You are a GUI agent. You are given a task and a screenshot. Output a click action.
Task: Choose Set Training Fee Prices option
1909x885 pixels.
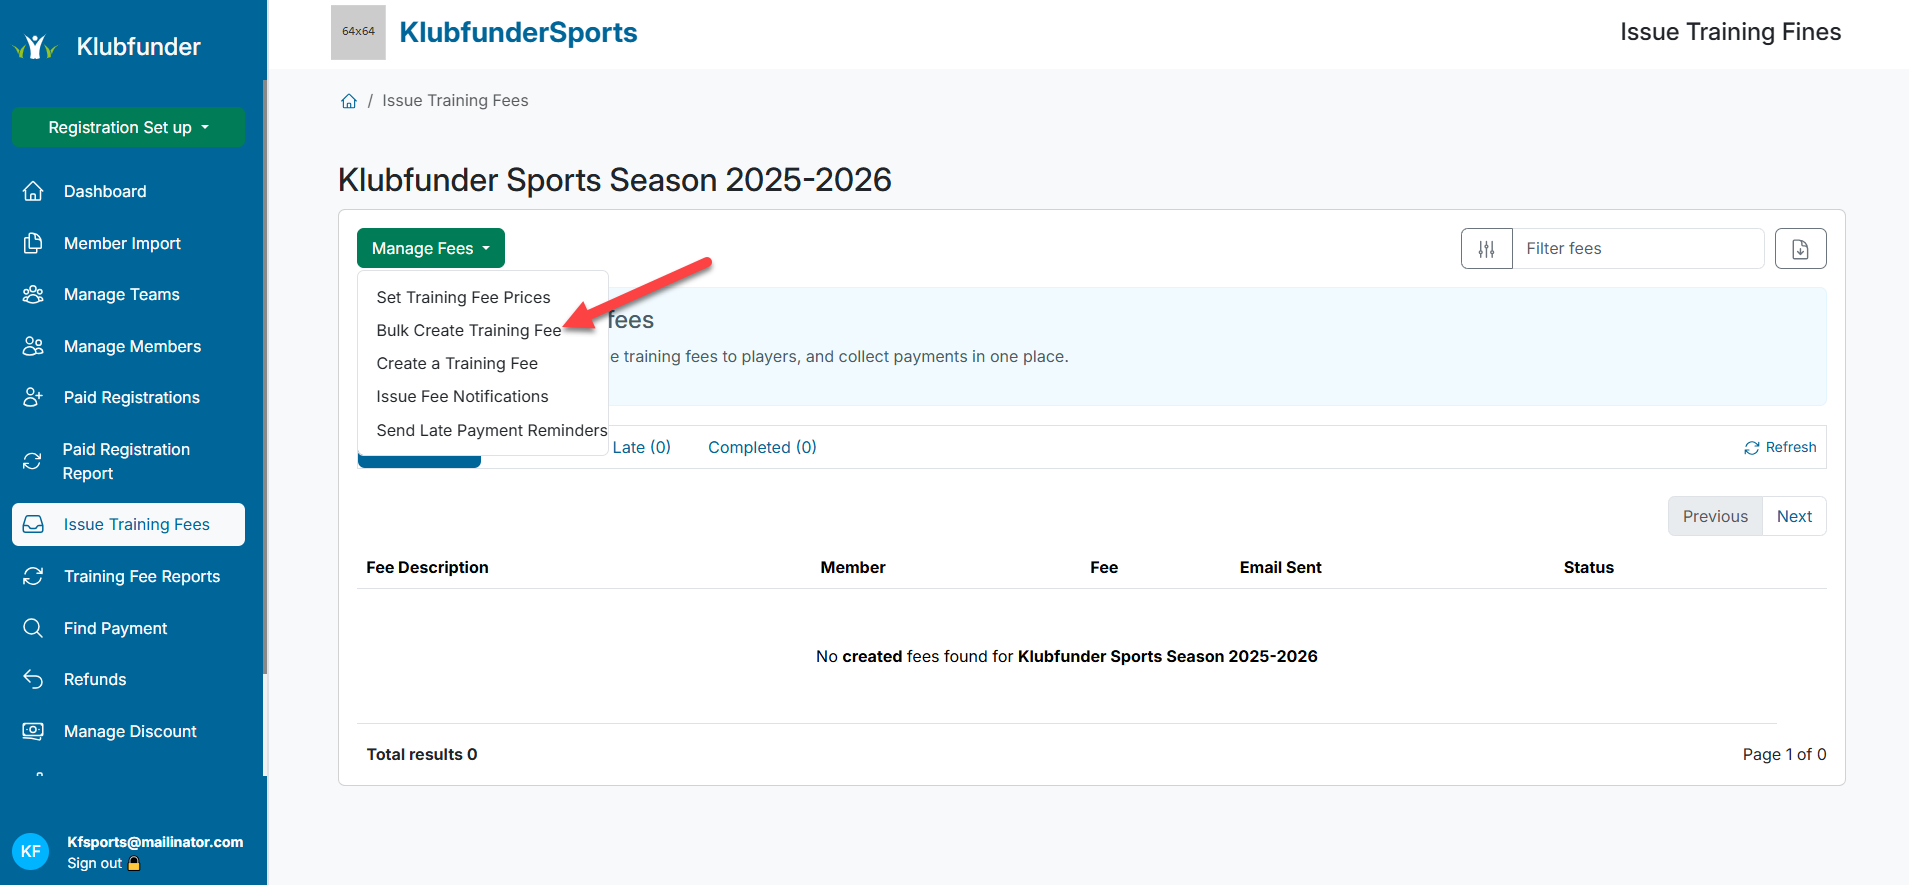tap(463, 297)
